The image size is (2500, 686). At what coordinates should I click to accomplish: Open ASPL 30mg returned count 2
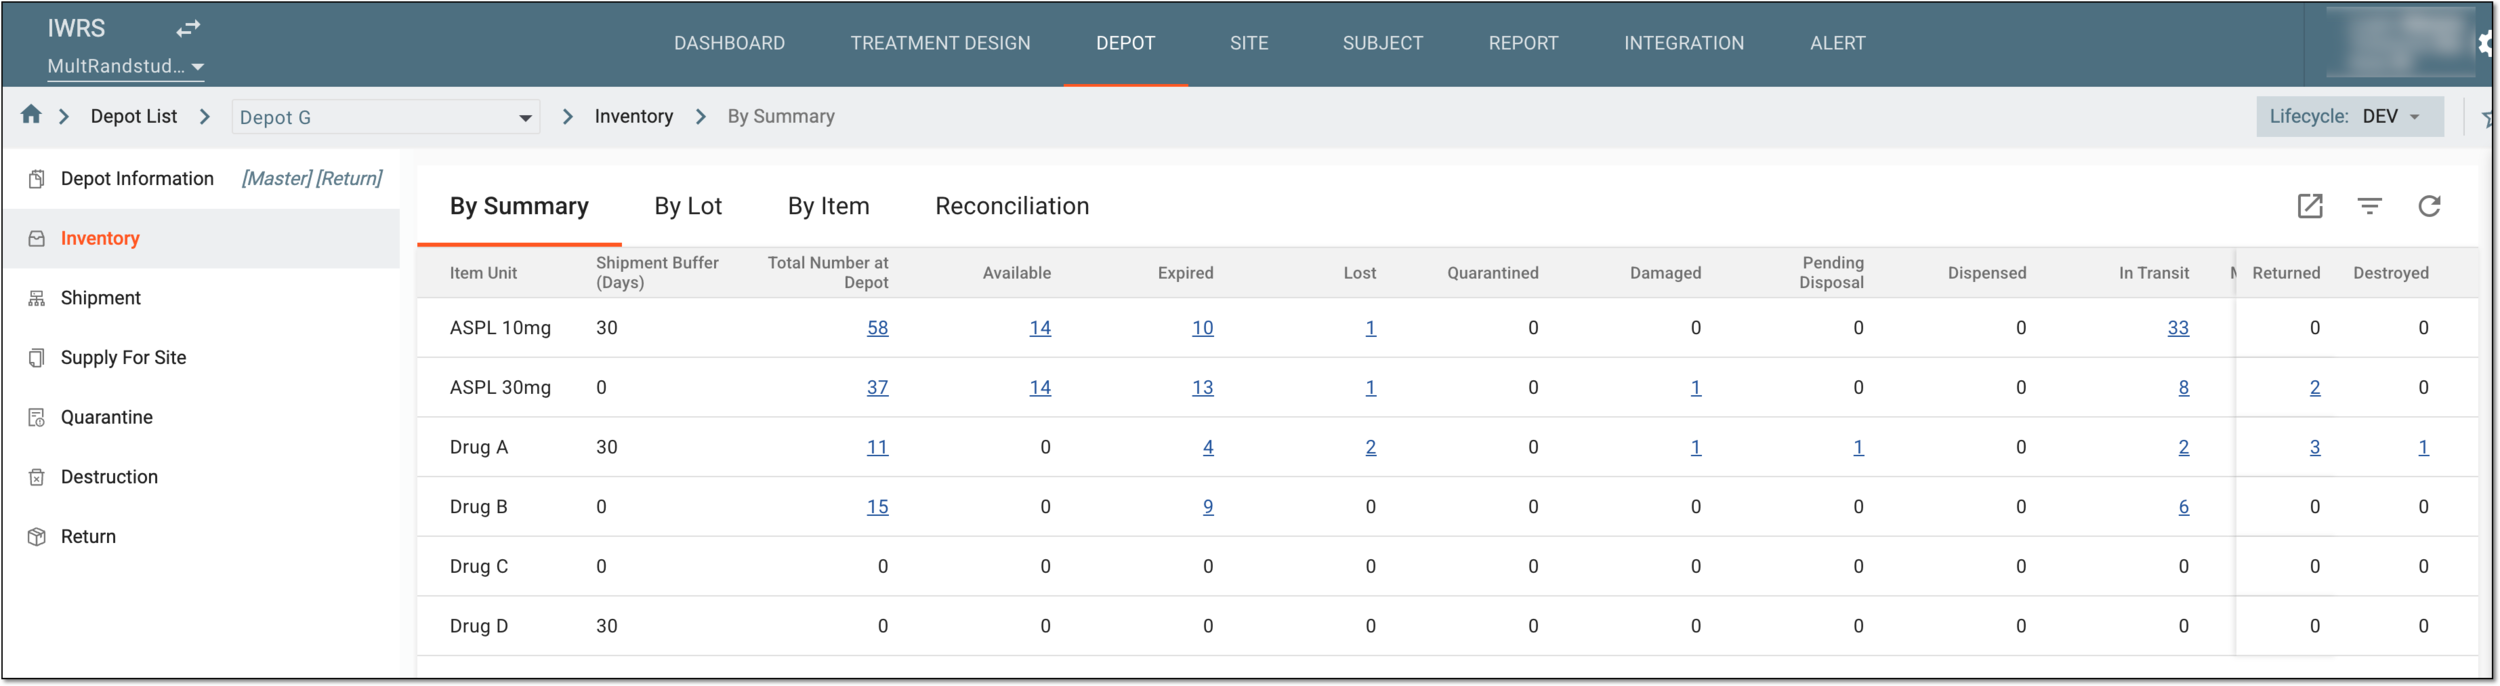point(2315,388)
